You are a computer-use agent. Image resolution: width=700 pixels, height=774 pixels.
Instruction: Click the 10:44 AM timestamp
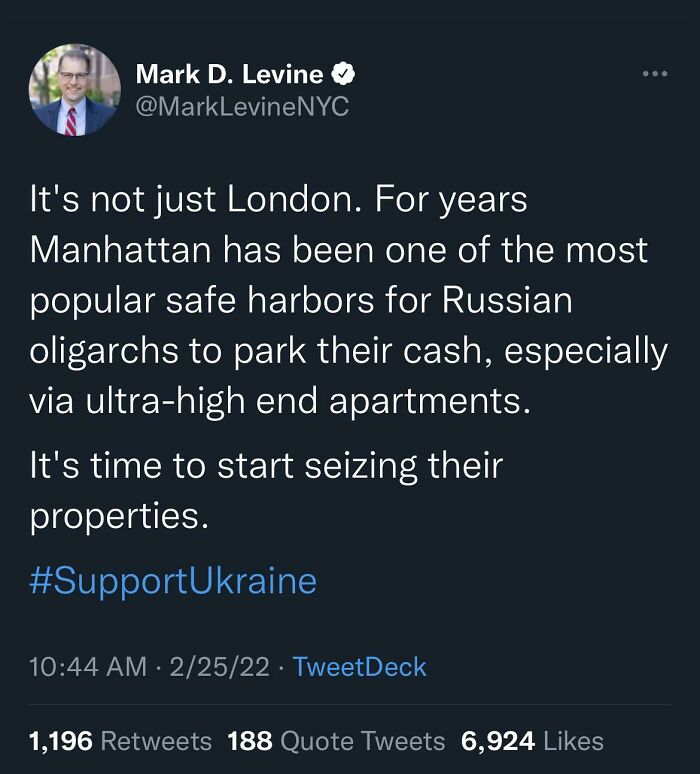click(x=88, y=667)
